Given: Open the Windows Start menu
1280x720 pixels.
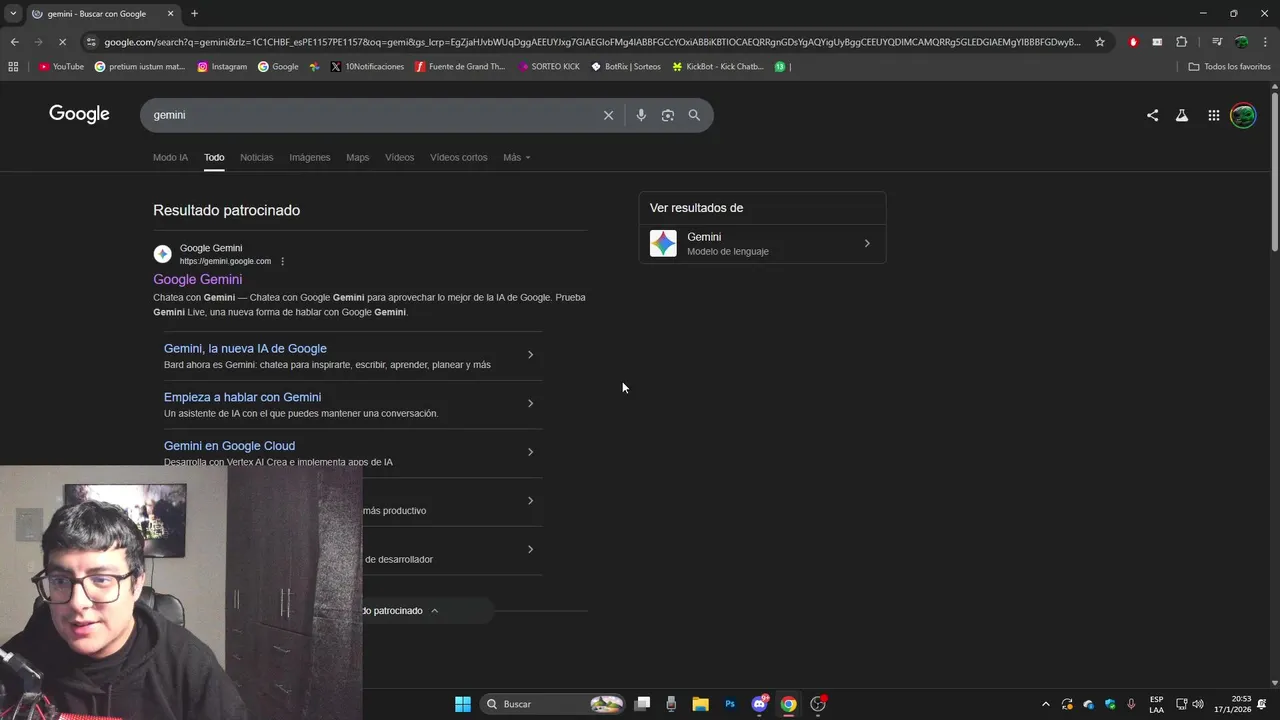Looking at the screenshot, I should pos(463,704).
